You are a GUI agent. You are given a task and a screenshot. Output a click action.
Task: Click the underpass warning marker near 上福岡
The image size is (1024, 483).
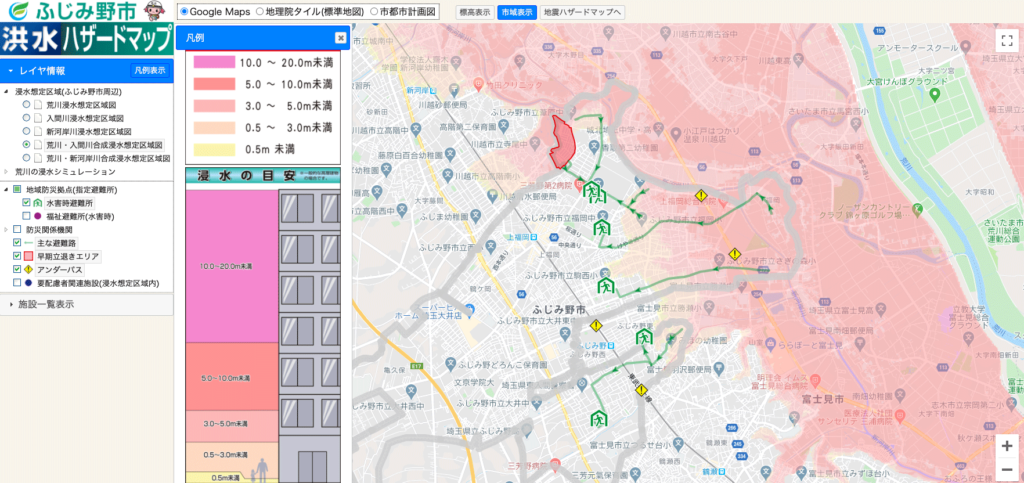702,196
